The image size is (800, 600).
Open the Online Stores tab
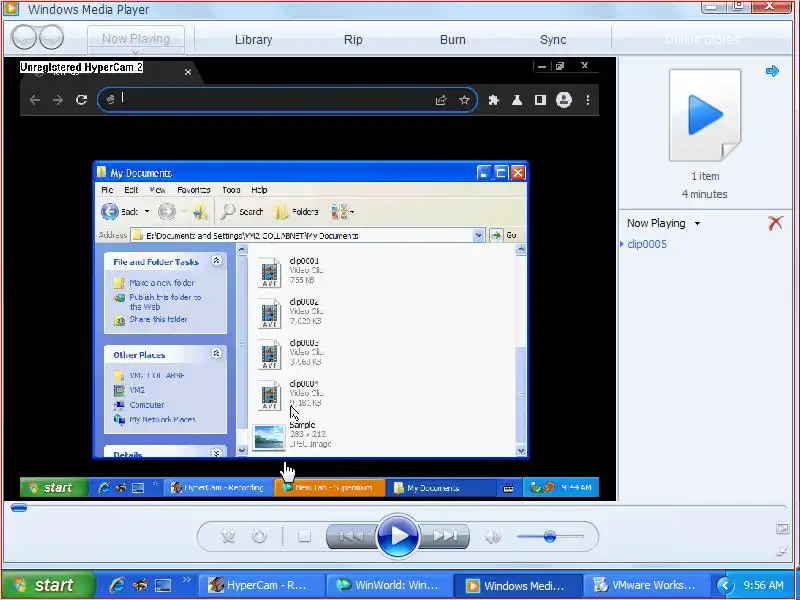pyautogui.click(x=702, y=40)
